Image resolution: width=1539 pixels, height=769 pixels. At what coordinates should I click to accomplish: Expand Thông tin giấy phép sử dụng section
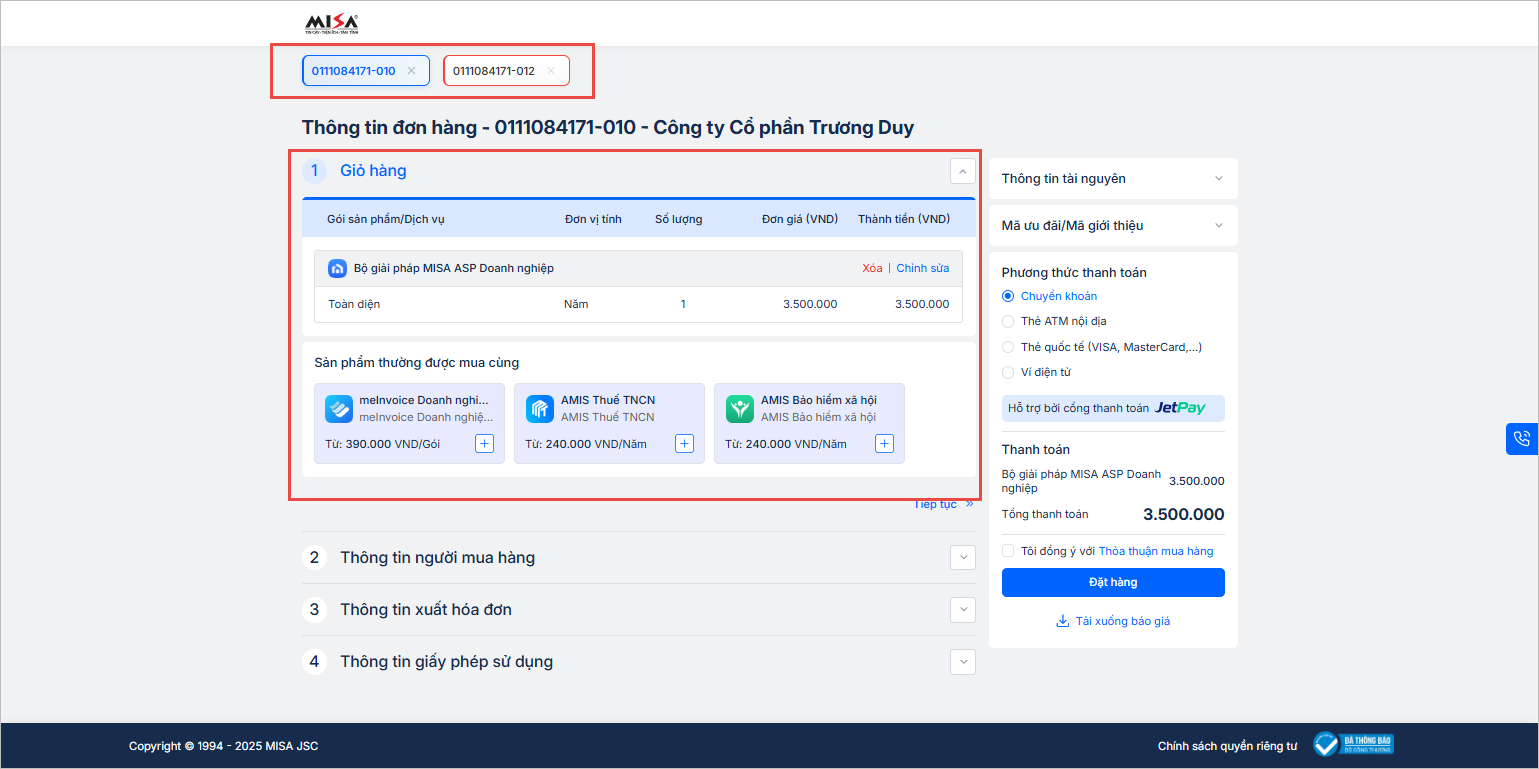point(963,662)
